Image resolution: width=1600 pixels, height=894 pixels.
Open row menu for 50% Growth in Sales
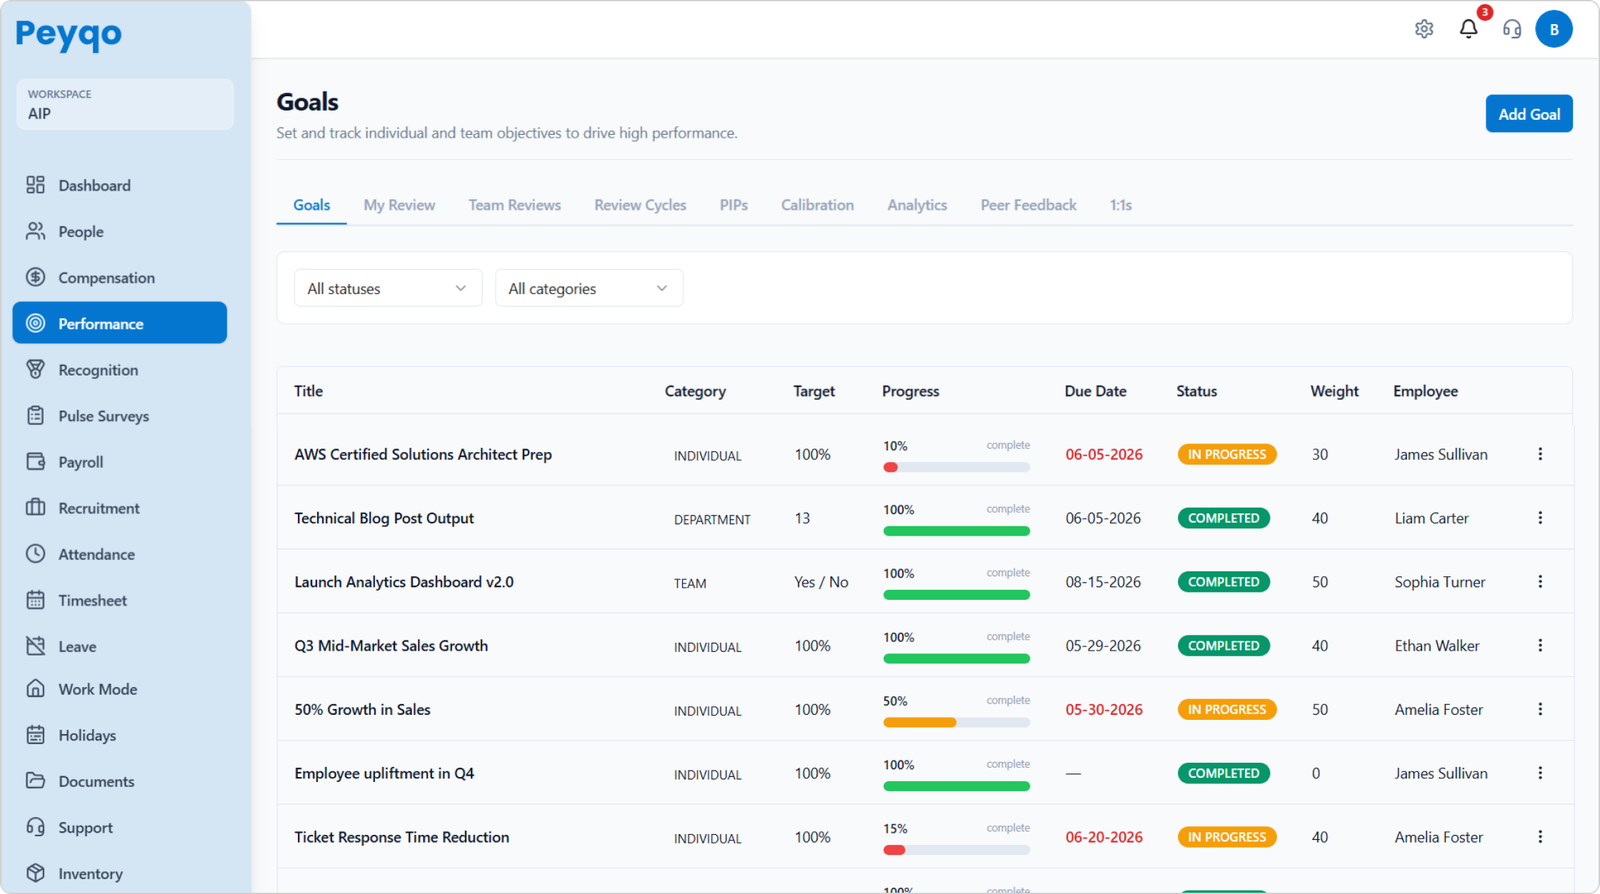pyautogui.click(x=1540, y=709)
